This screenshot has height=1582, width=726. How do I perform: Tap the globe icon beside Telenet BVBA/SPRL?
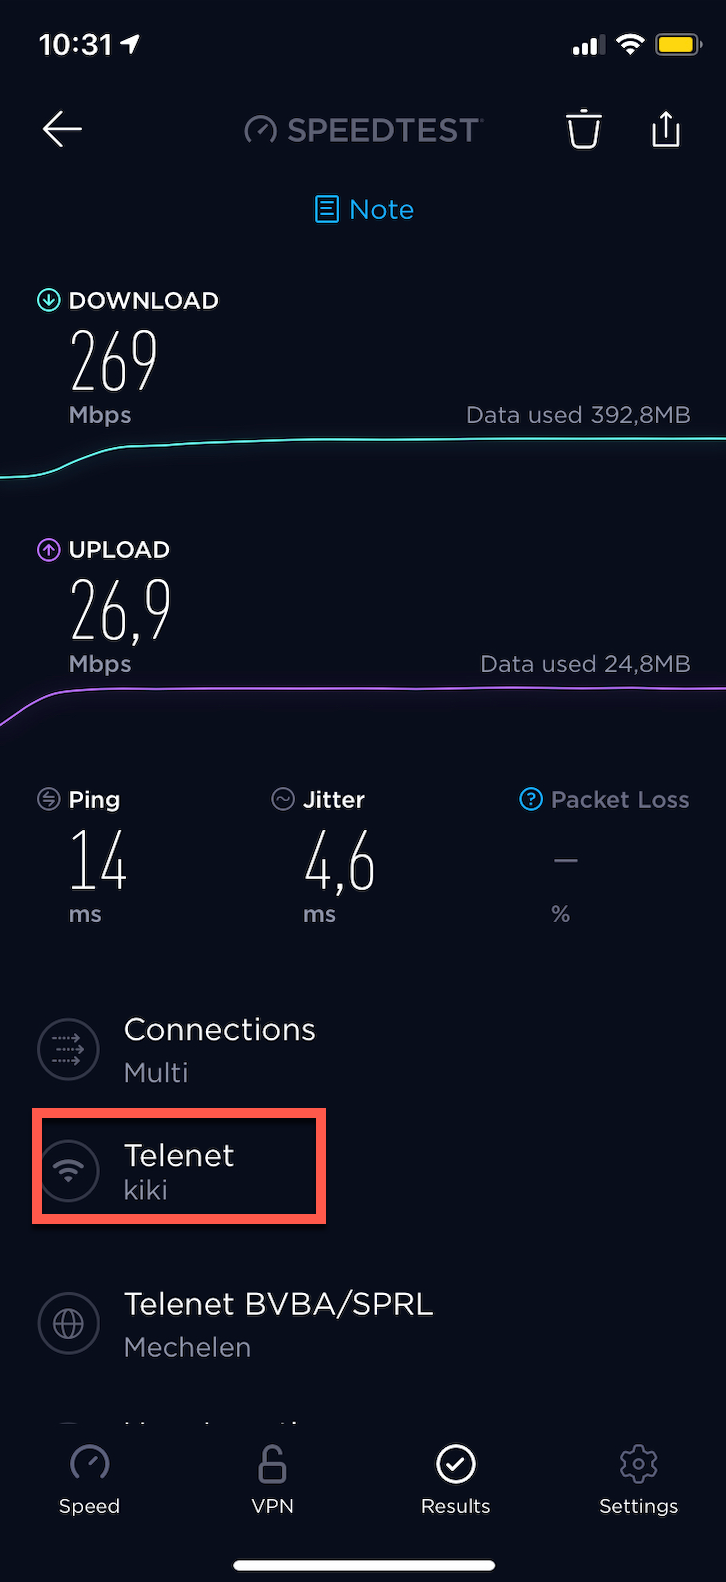[68, 1323]
